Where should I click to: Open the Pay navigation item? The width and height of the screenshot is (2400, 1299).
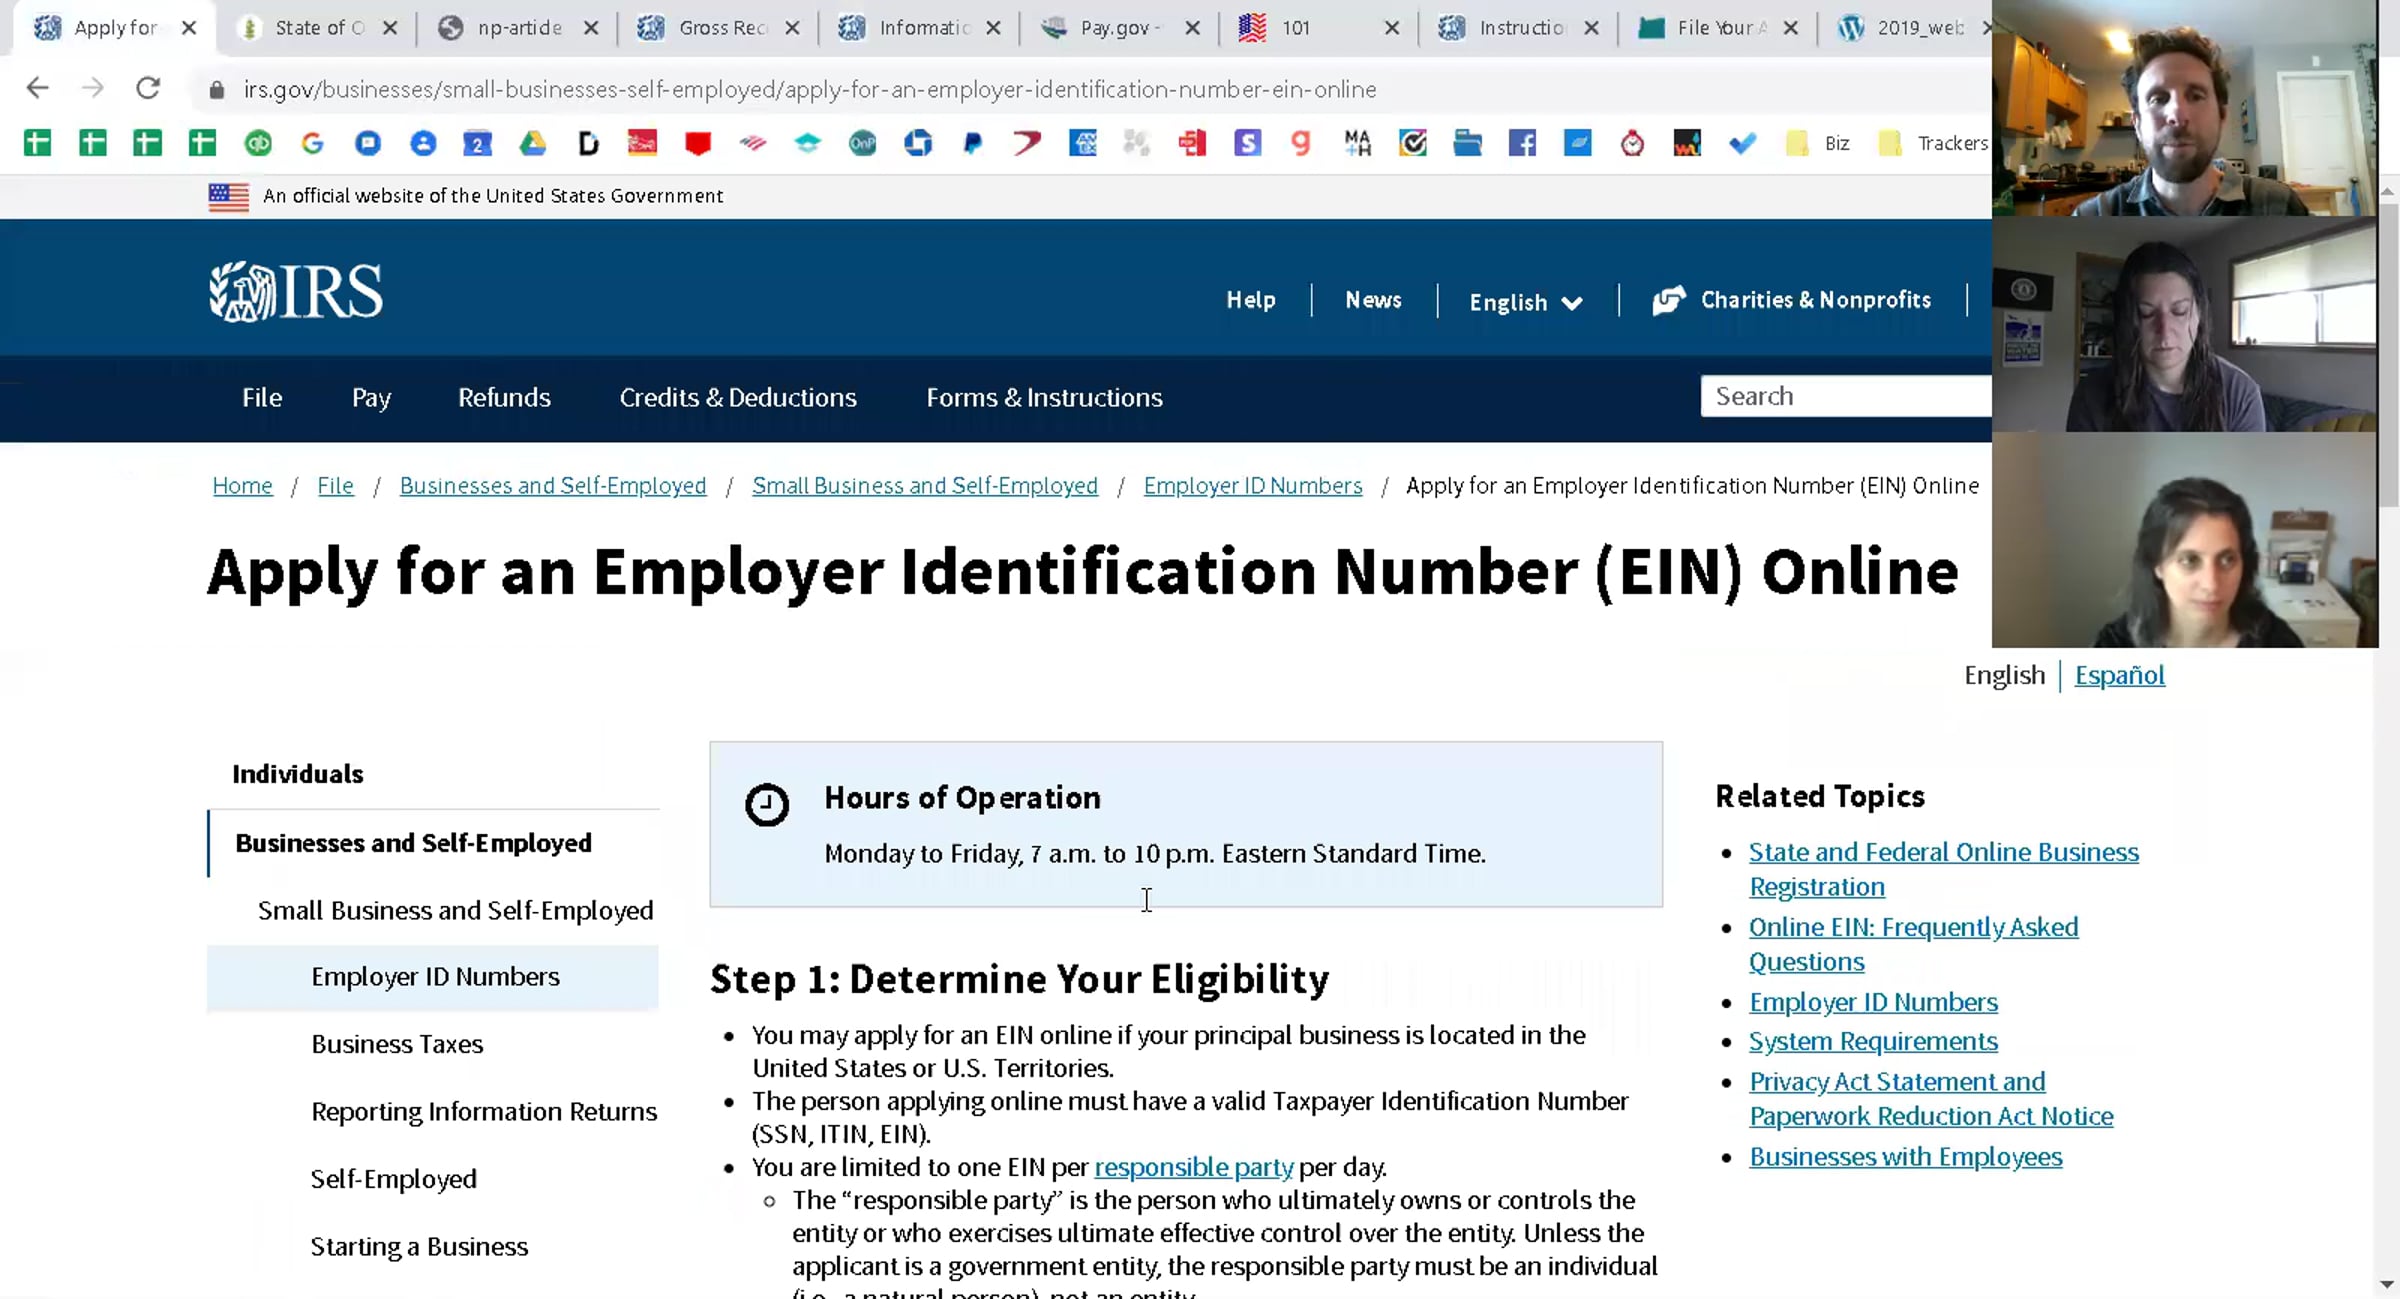pos(371,398)
